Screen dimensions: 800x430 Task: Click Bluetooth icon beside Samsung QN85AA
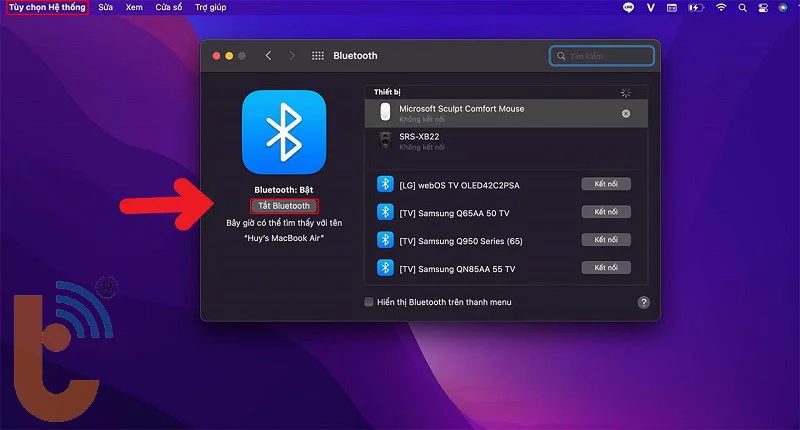(385, 268)
